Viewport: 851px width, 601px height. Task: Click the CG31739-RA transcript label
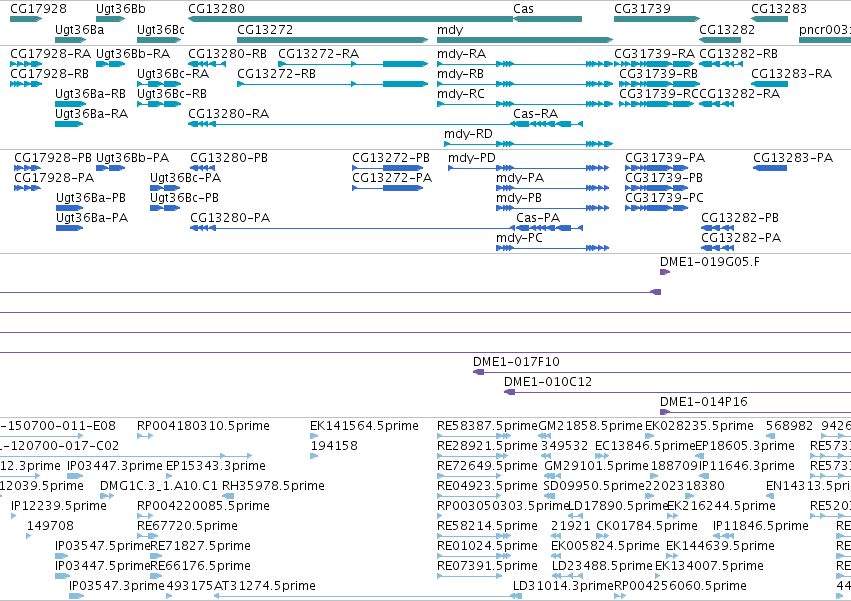pyautogui.click(x=654, y=54)
